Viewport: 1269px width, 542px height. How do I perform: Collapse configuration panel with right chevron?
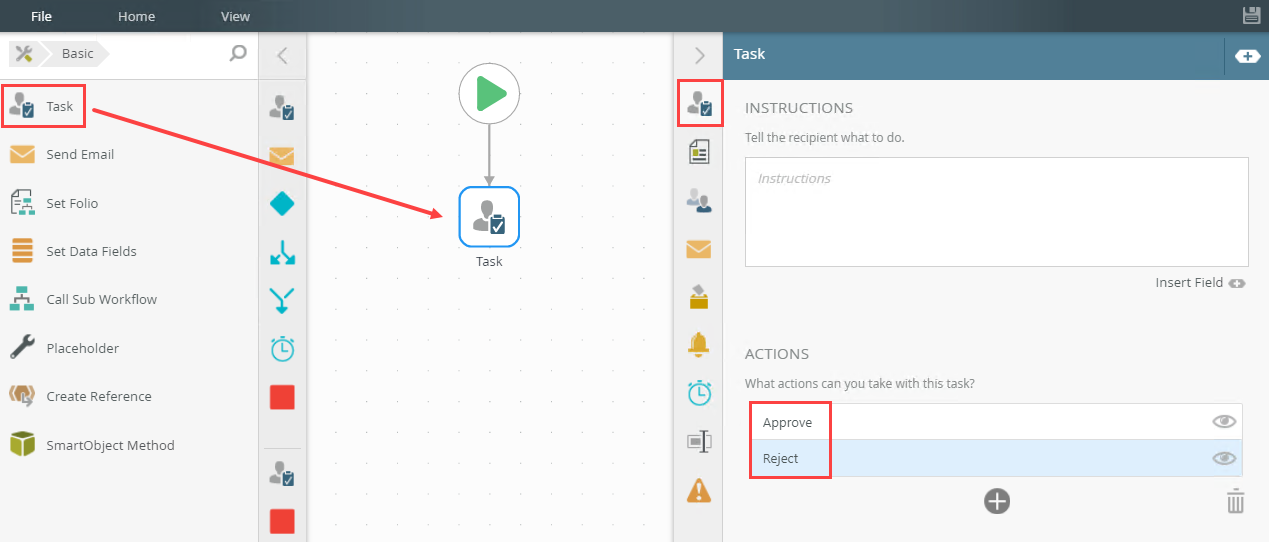(x=700, y=56)
